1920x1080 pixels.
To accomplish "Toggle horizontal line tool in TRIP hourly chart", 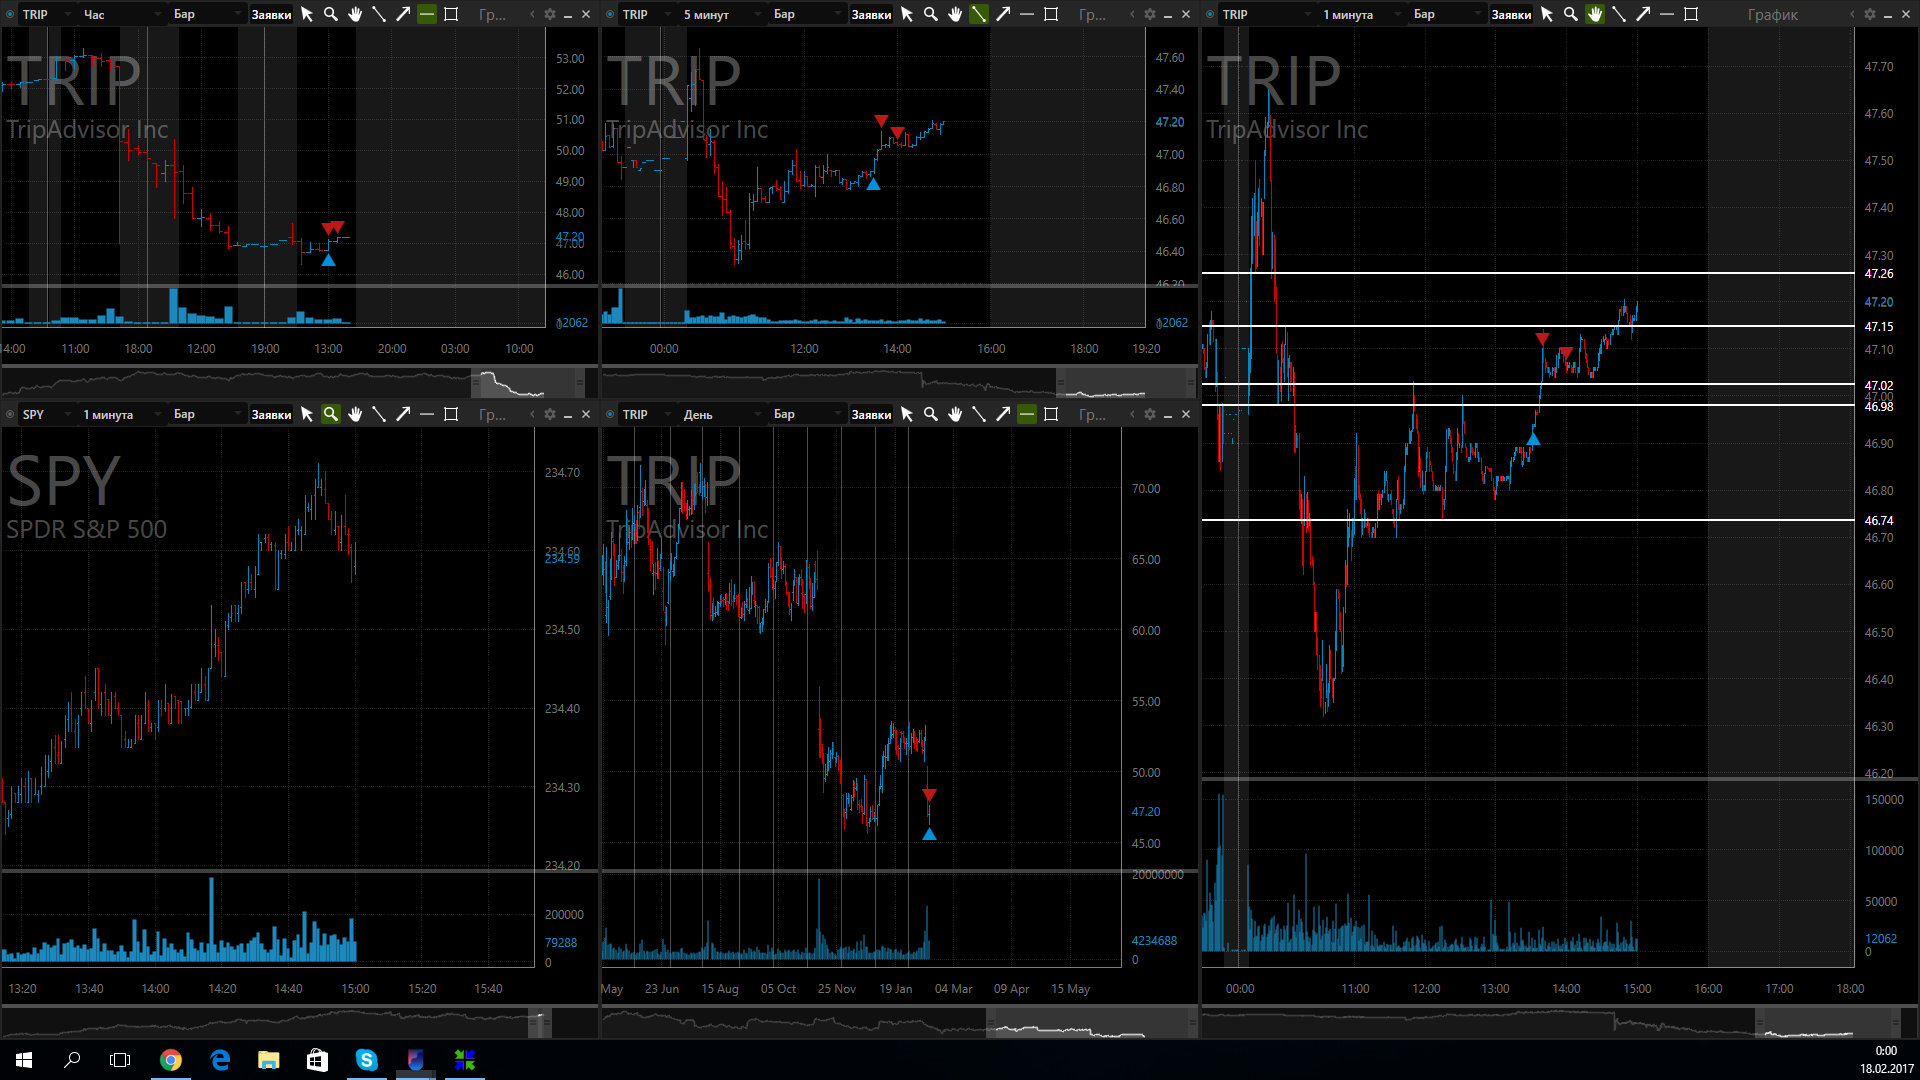I will point(427,14).
